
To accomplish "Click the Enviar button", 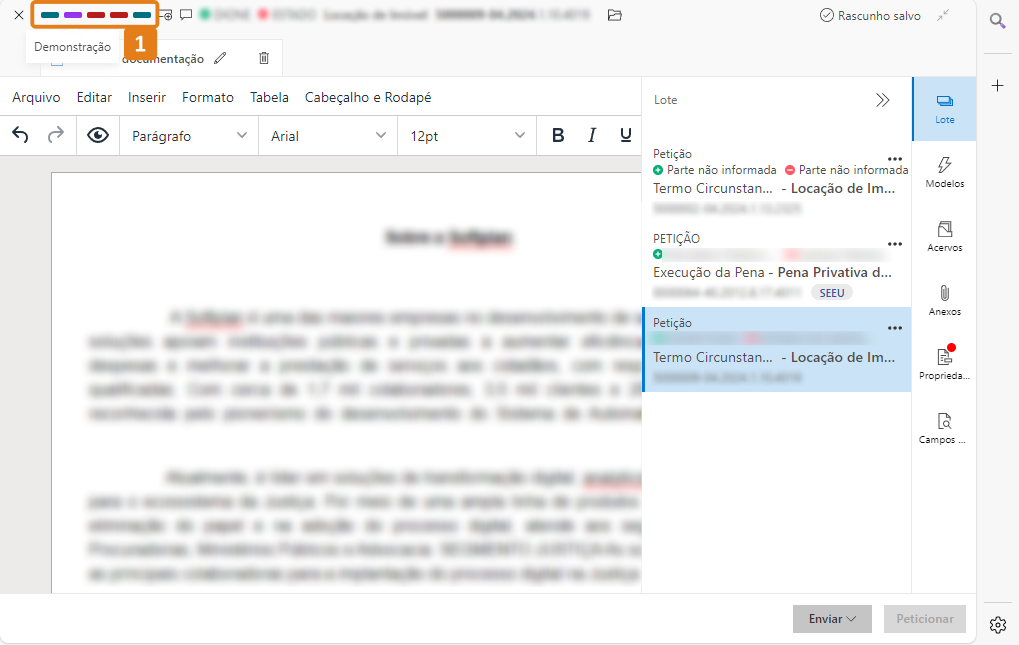I will point(832,619).
